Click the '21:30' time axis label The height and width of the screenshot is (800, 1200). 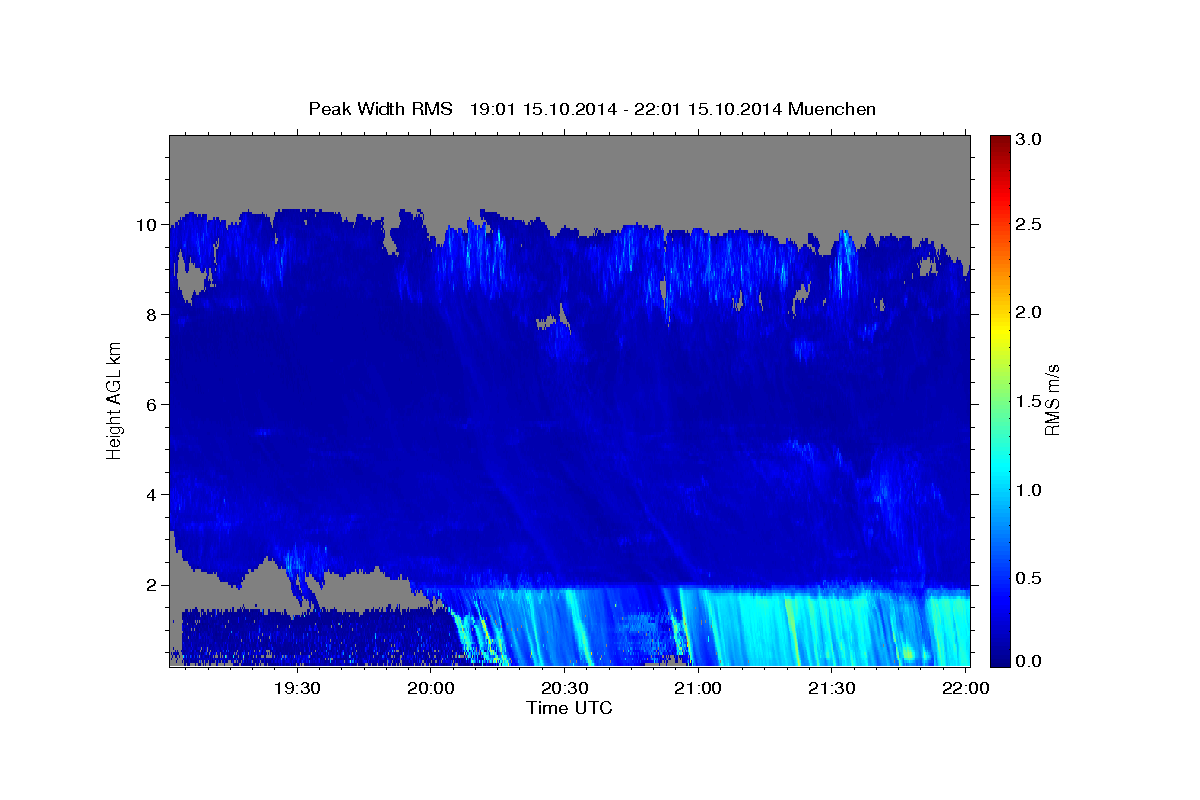click(832, 688)
